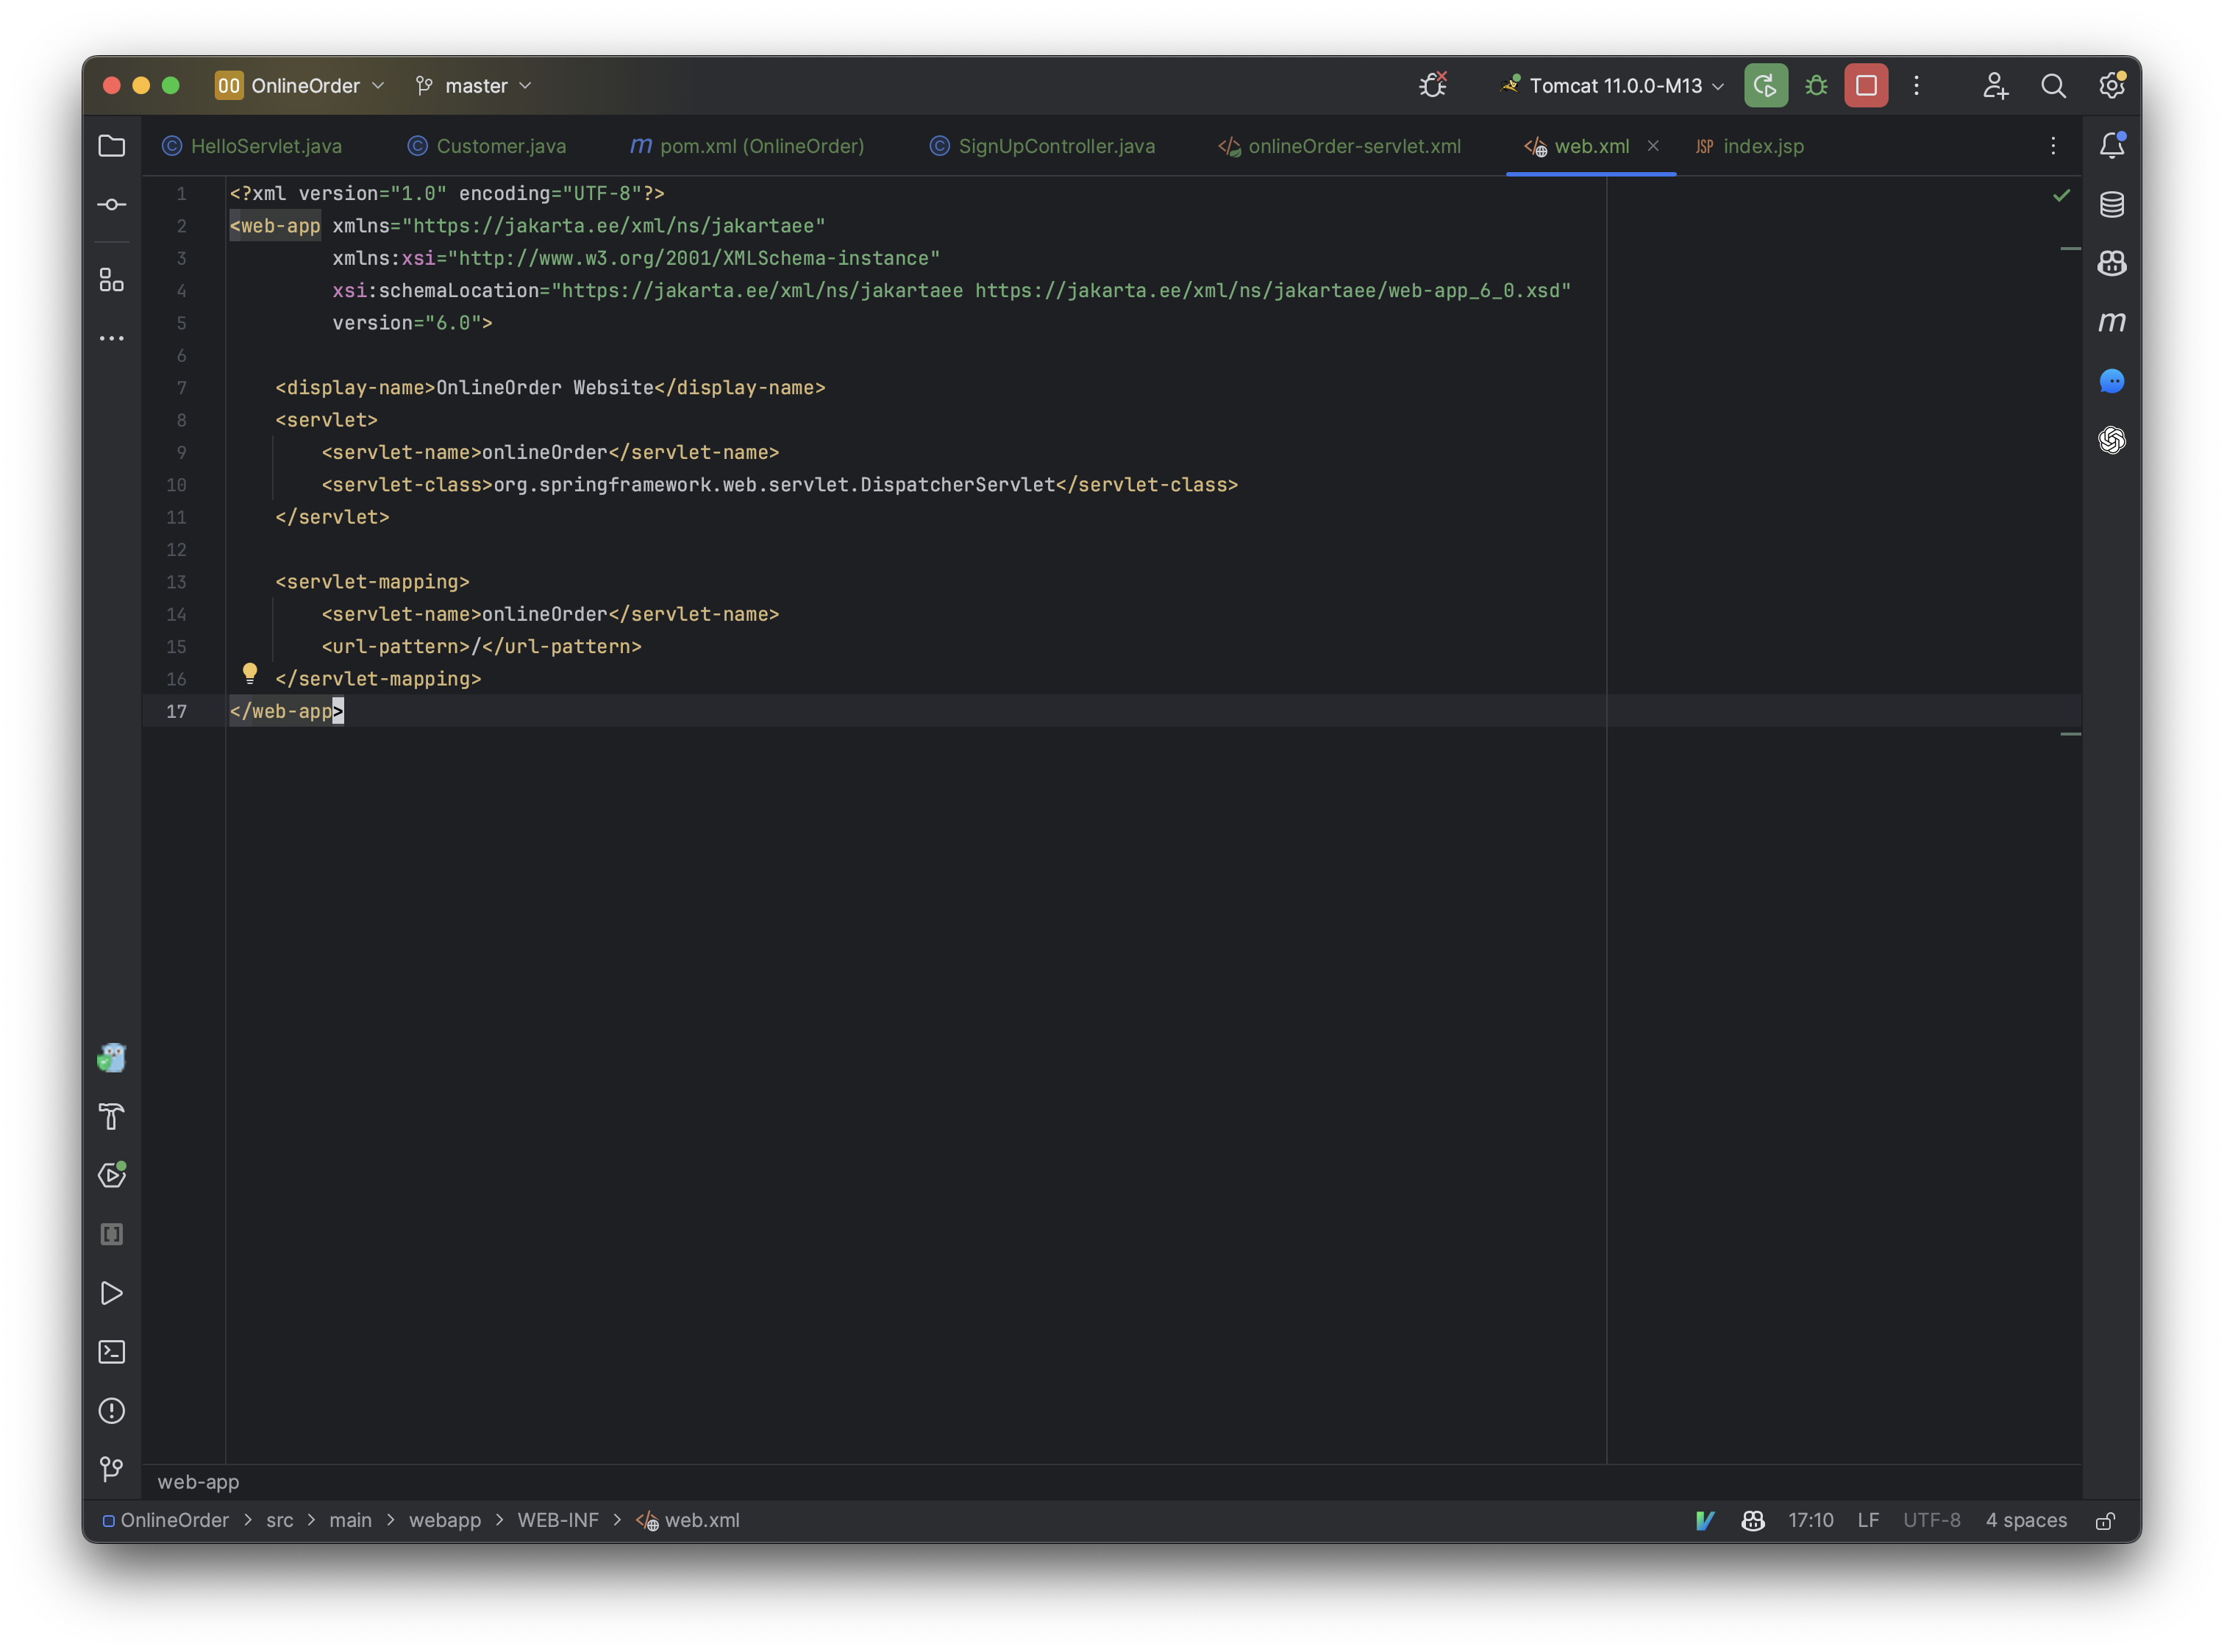Run the project with the green play button
The width and height of the screenshot is (2224, 1652).
coord(1765,85)
